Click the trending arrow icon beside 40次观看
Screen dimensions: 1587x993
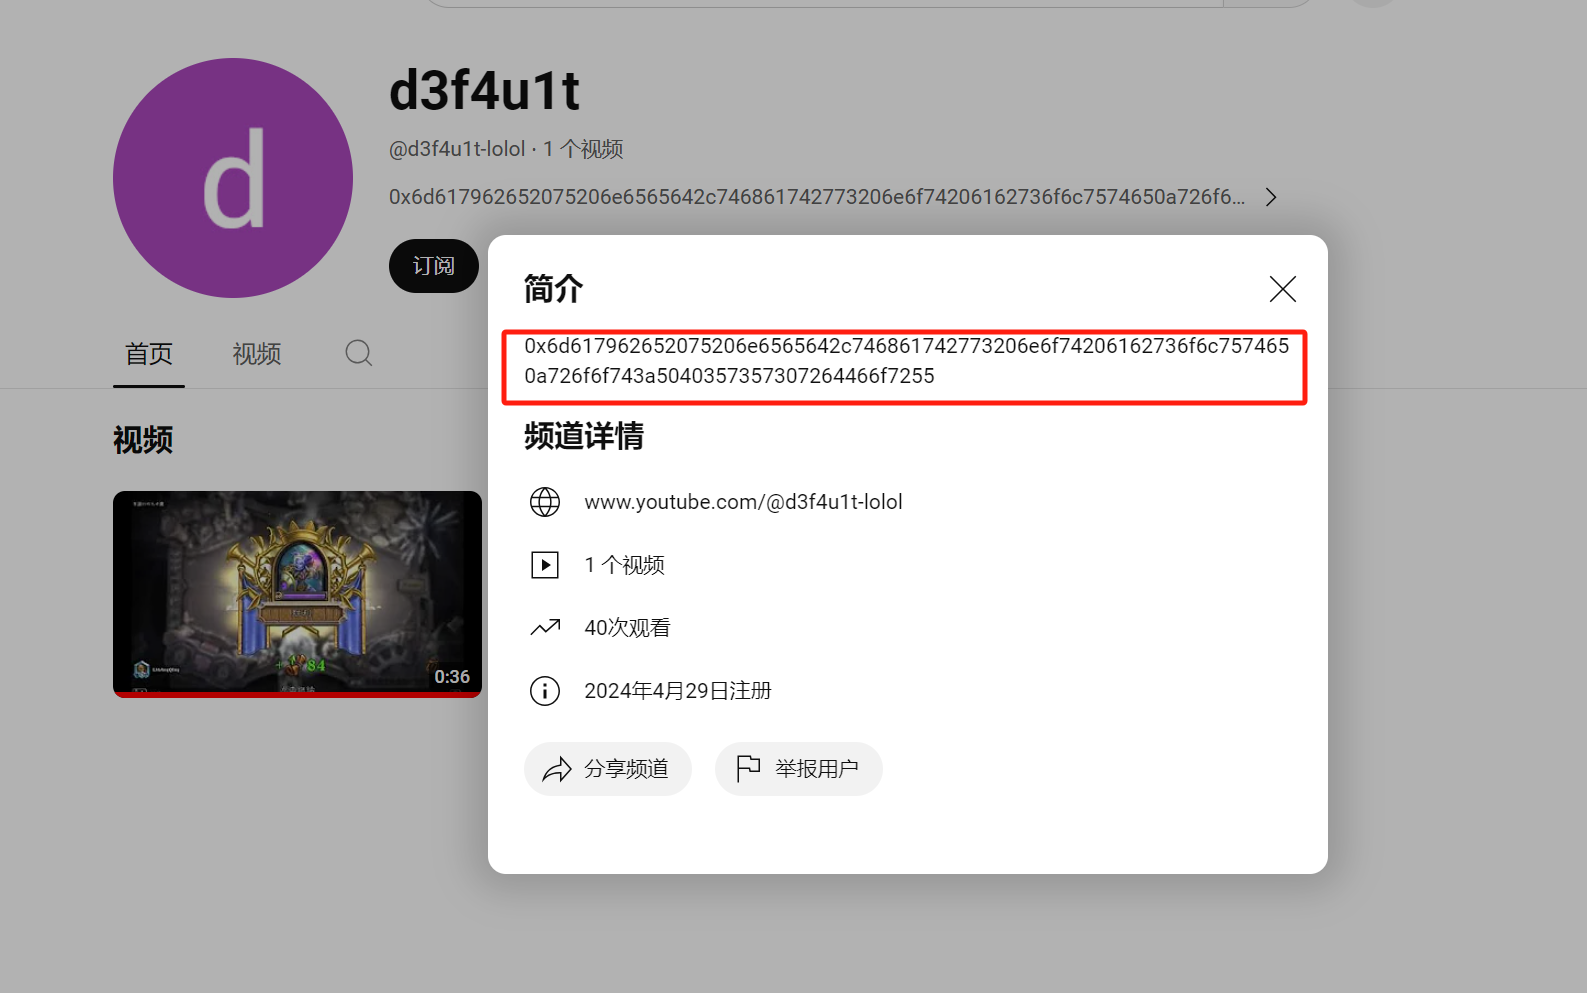tap(545, 628)
